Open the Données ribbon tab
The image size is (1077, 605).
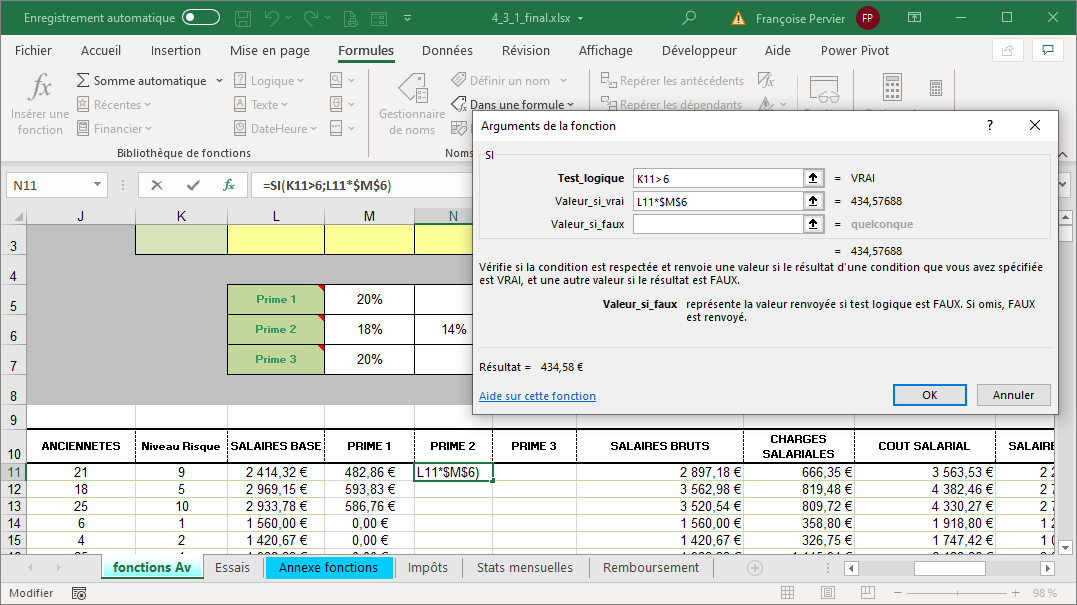click(x=447, y=51)
